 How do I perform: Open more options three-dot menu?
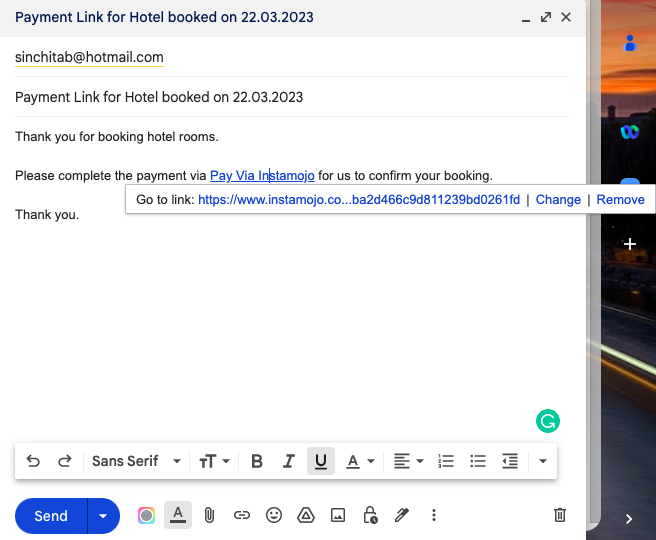(x=434, y=516)
